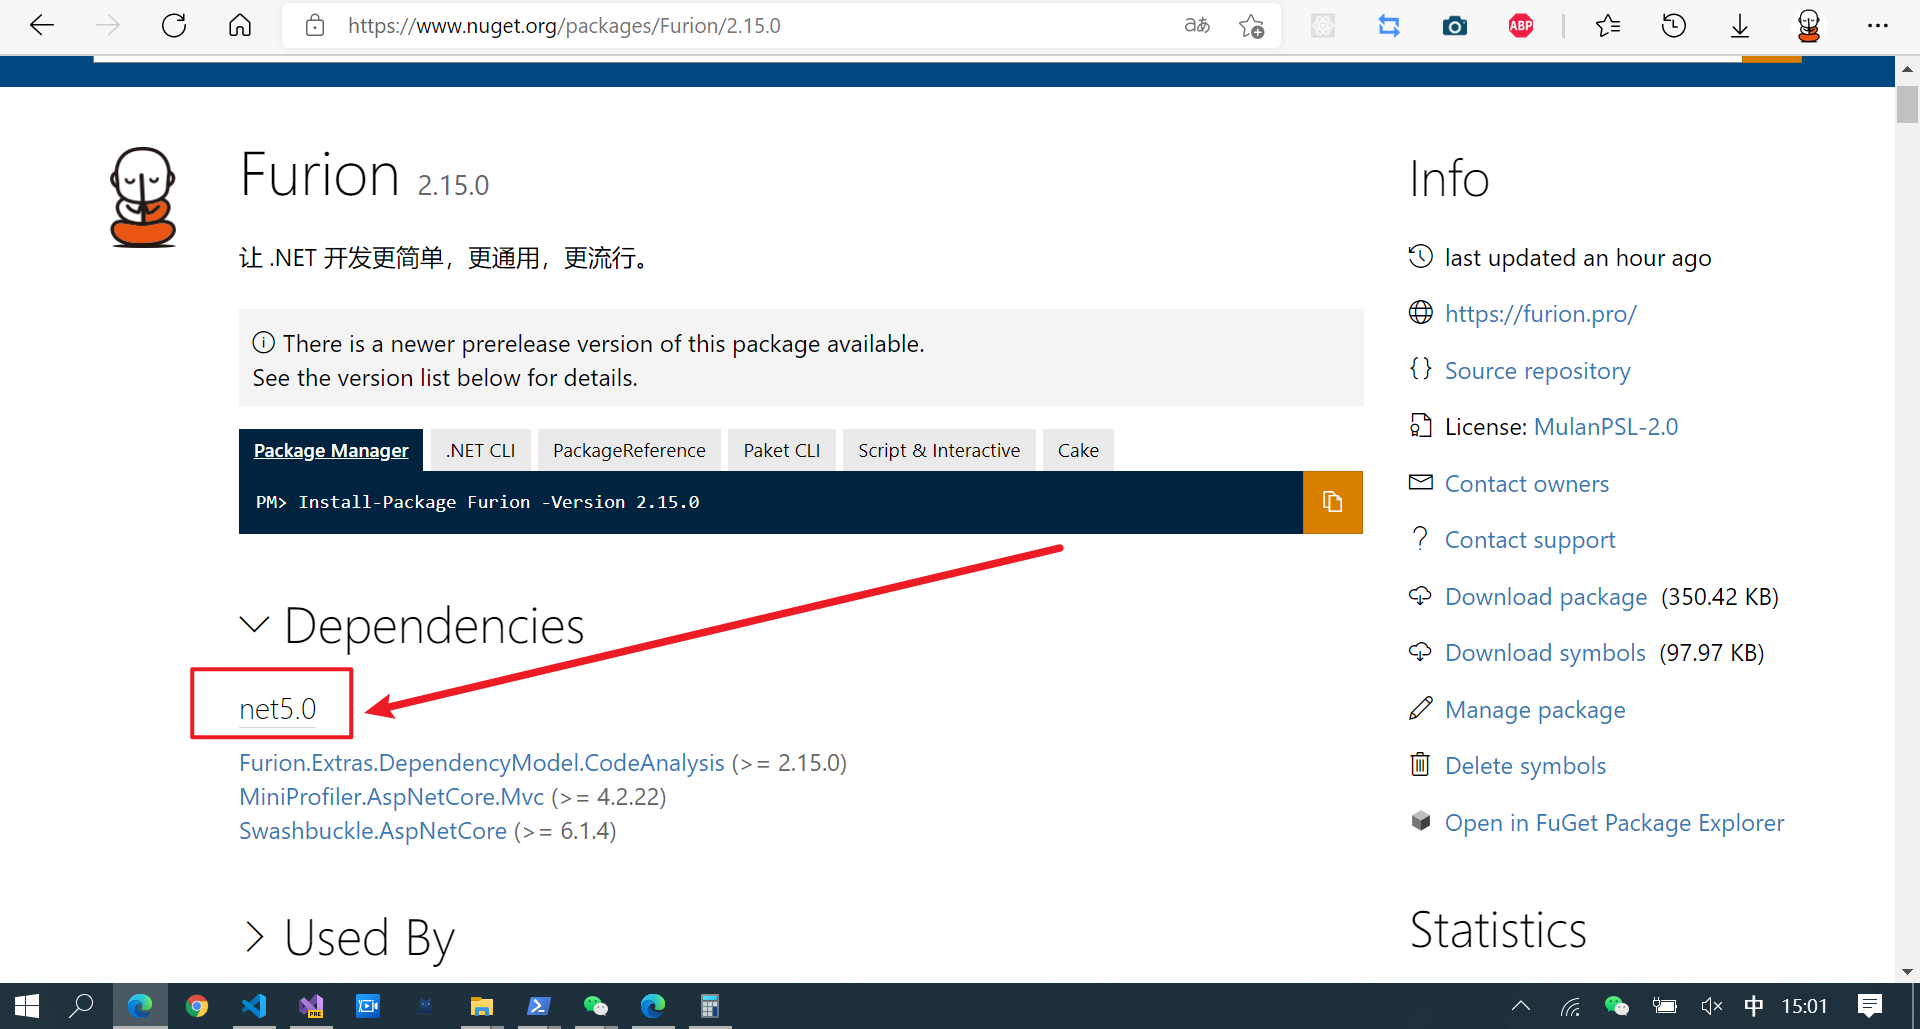Switch to the Cake tab
The image size is (1920, 1029).
coord(1078,451)
